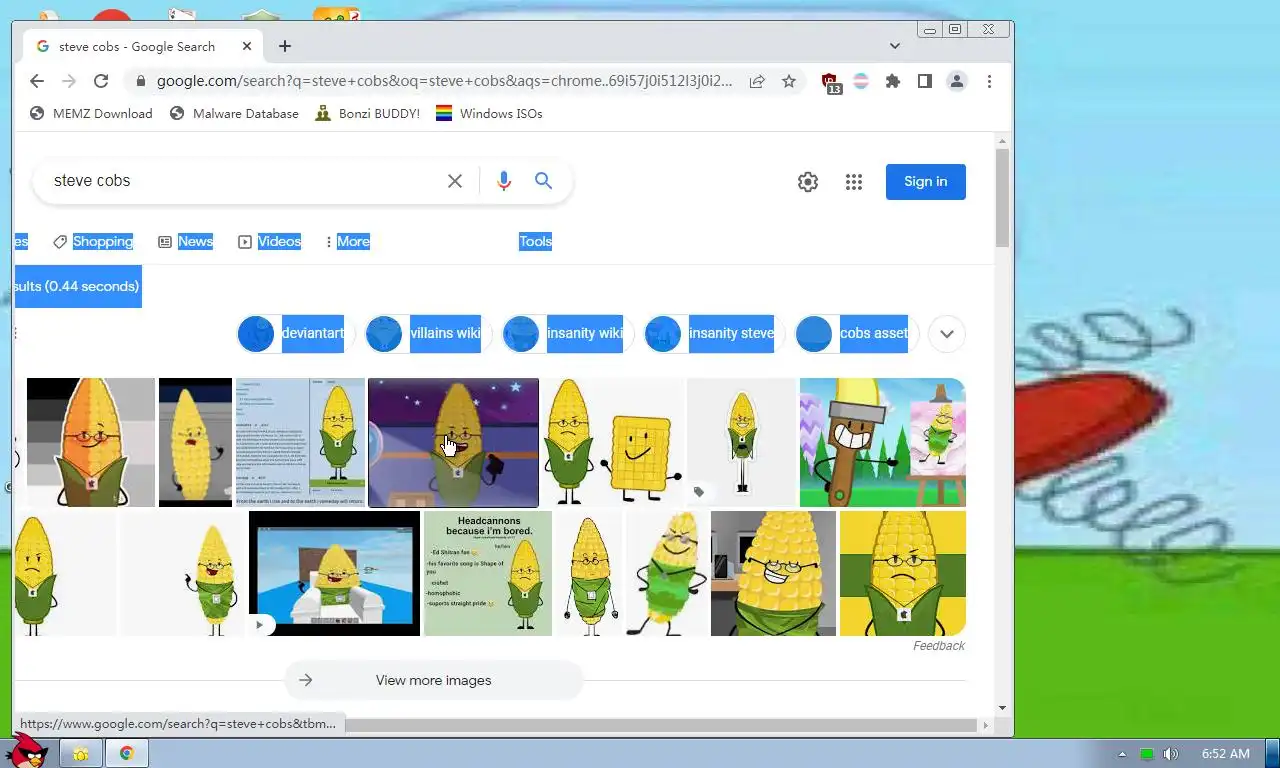Reload the Google search page

tap(101, 81)
